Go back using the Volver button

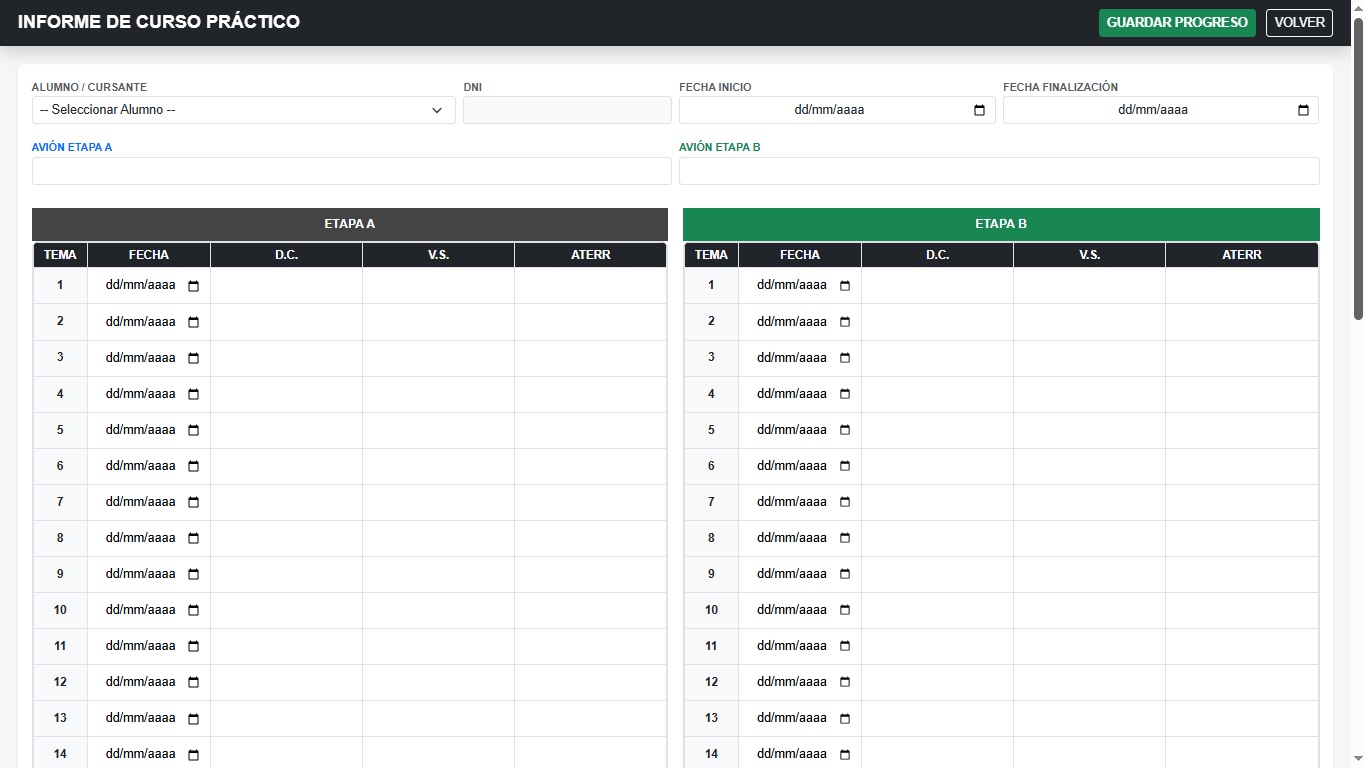pyautogui.click(x=1298, y=23)
